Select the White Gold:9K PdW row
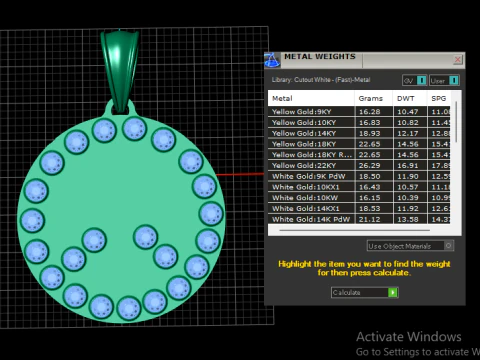This screenshot has width=480, height=360. 359,176
